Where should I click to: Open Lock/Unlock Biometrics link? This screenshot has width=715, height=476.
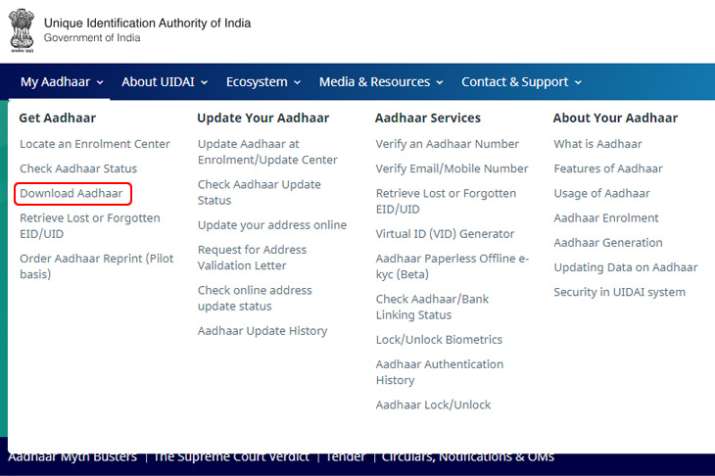[x=439, y=340]
